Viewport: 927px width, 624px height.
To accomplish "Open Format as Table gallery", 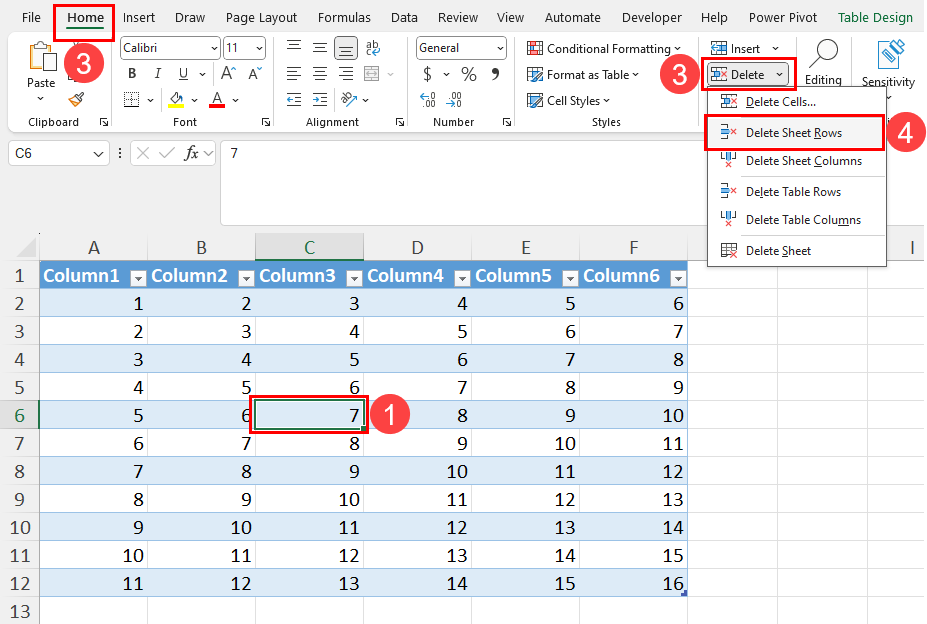I will tap(583, 75).
